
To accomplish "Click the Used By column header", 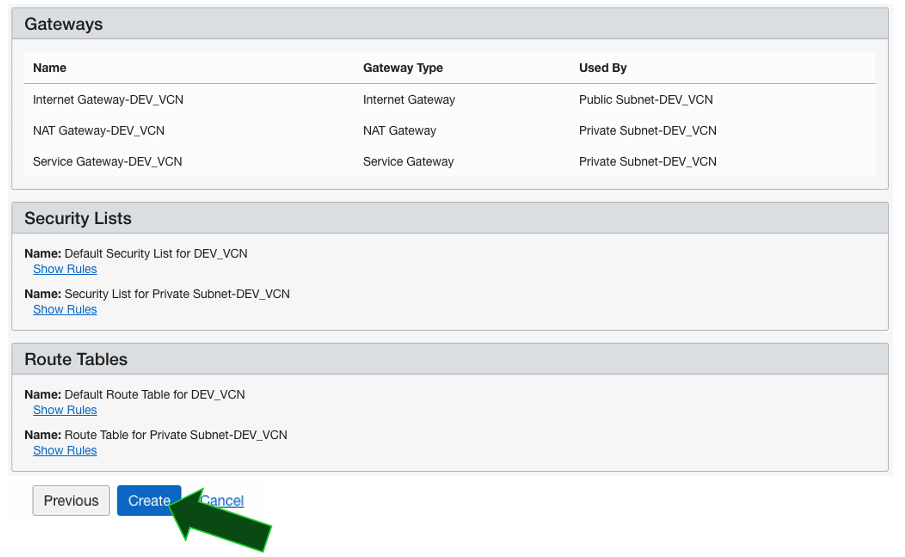I will [603, 68].
